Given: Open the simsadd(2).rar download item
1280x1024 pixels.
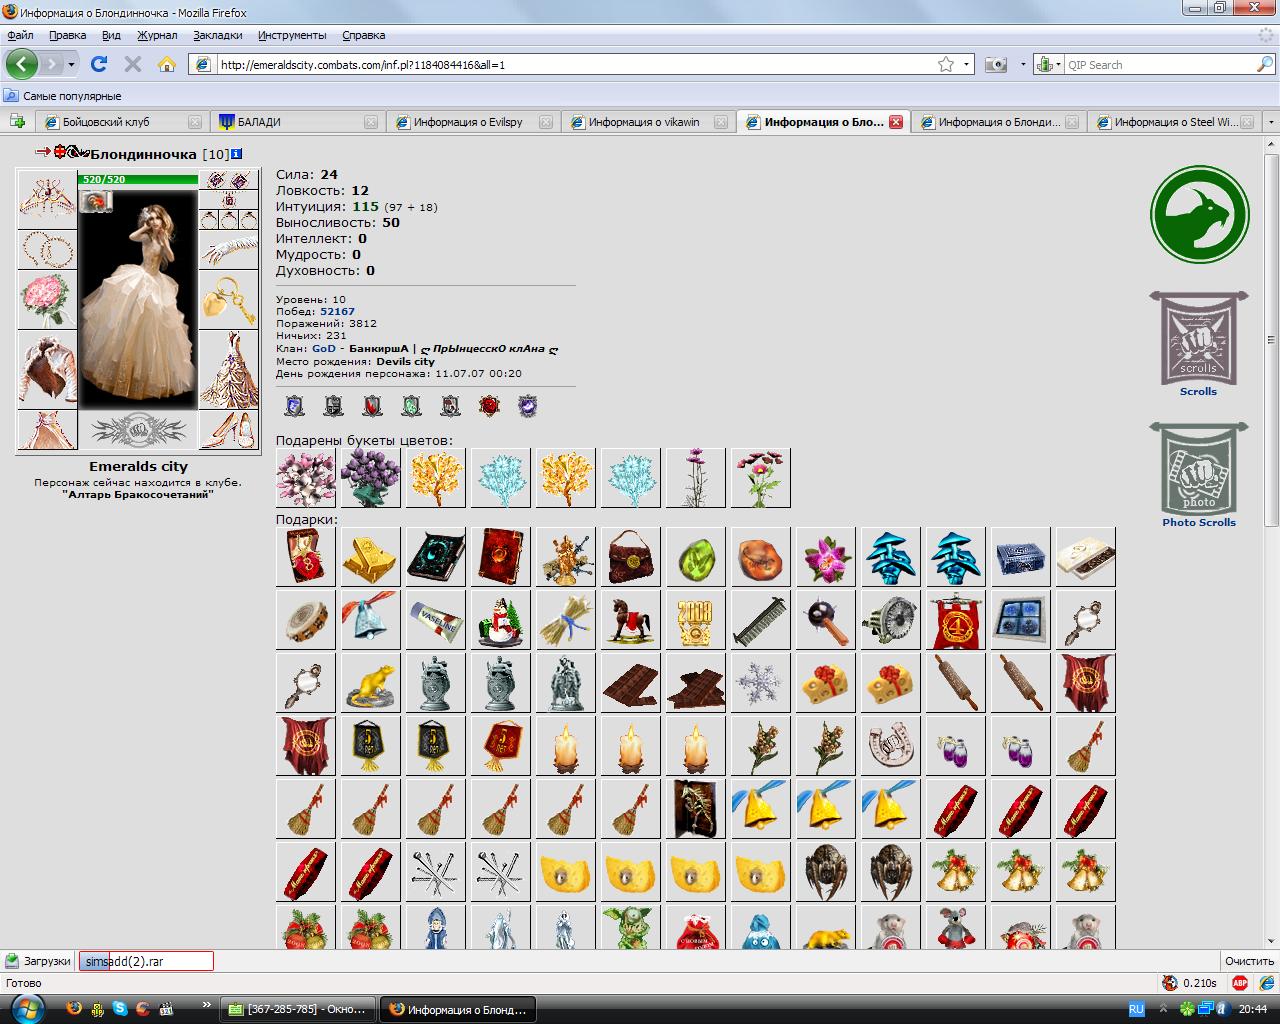Looking at the screenshot, I should (146, 961).
